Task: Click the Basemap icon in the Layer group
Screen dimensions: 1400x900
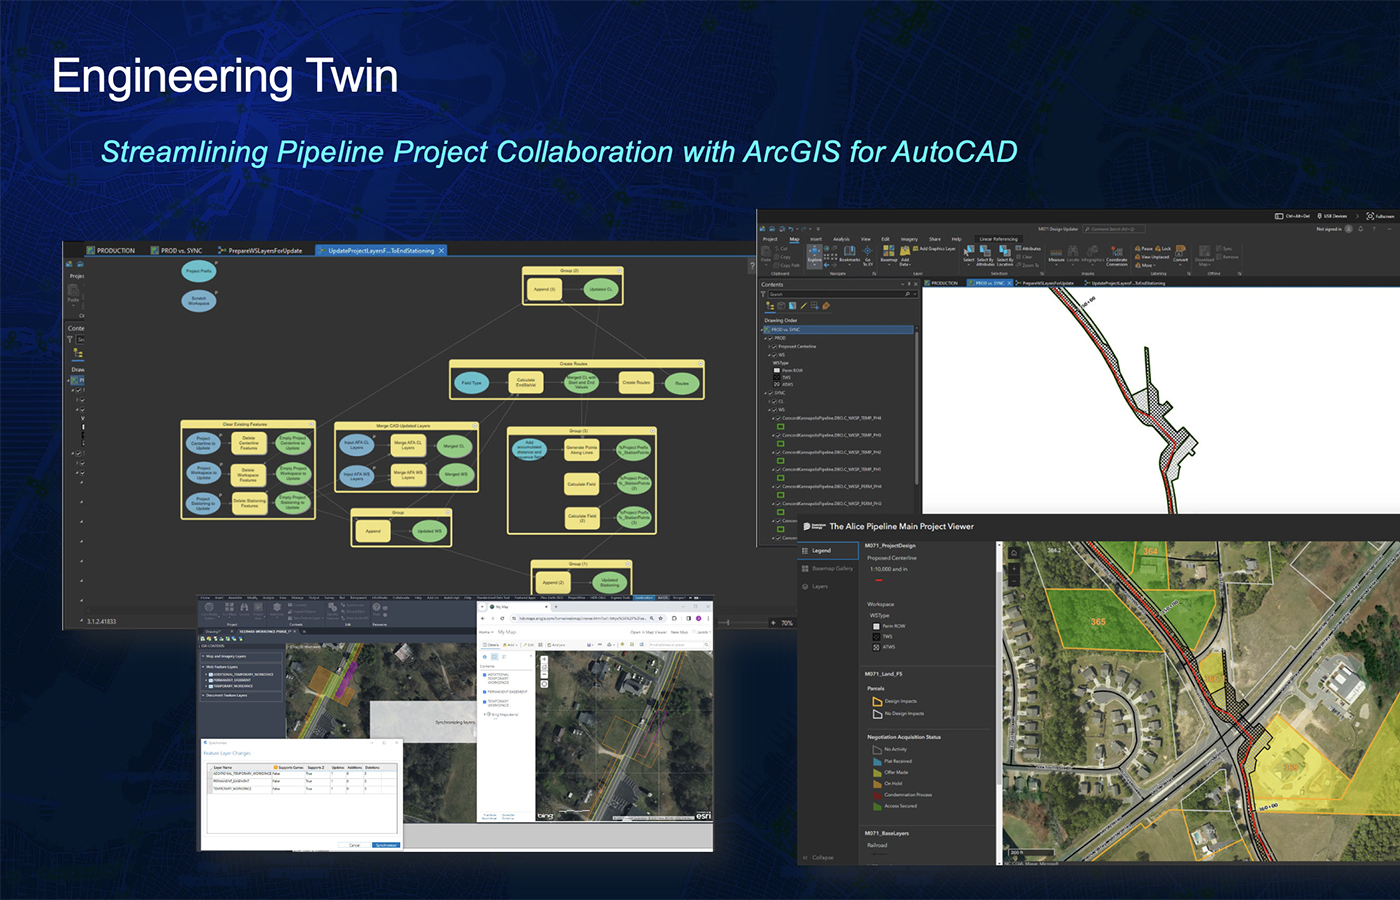Action: [x=888, y=255]
